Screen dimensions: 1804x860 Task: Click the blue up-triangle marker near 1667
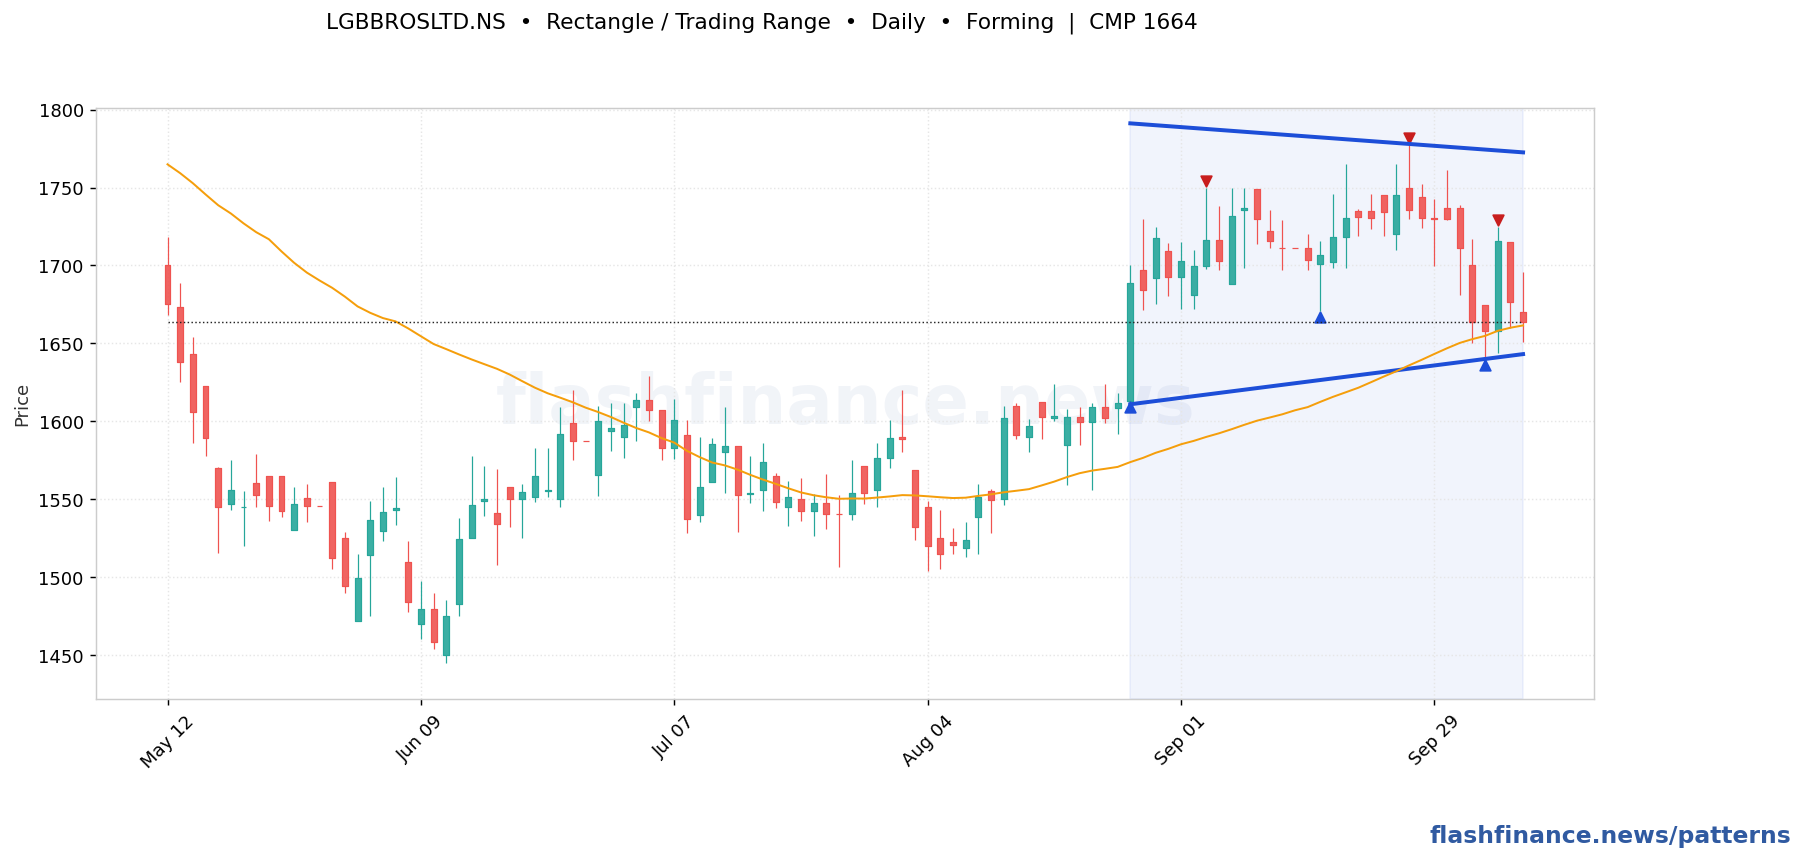pyautogui.click(x=1320, y=317)
